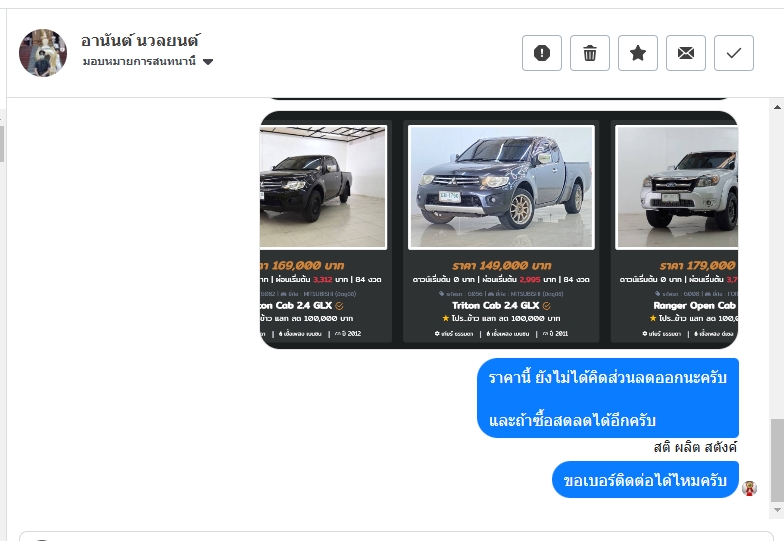Open the 179,000 baht Ranger Open Cab photo

pyautogui.click(x=678, y=187)
